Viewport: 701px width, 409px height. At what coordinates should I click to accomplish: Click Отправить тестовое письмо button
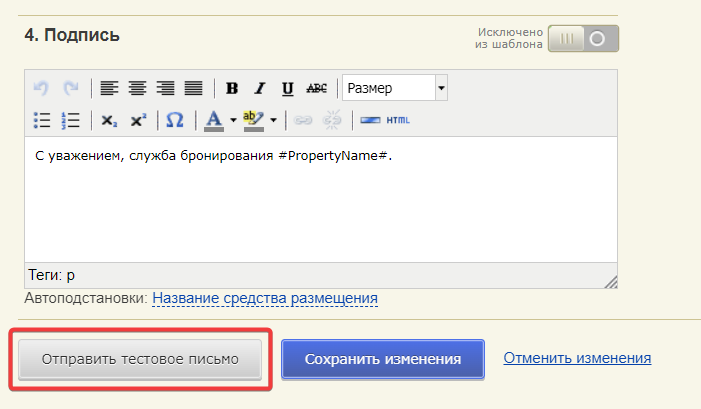(140, 359)
